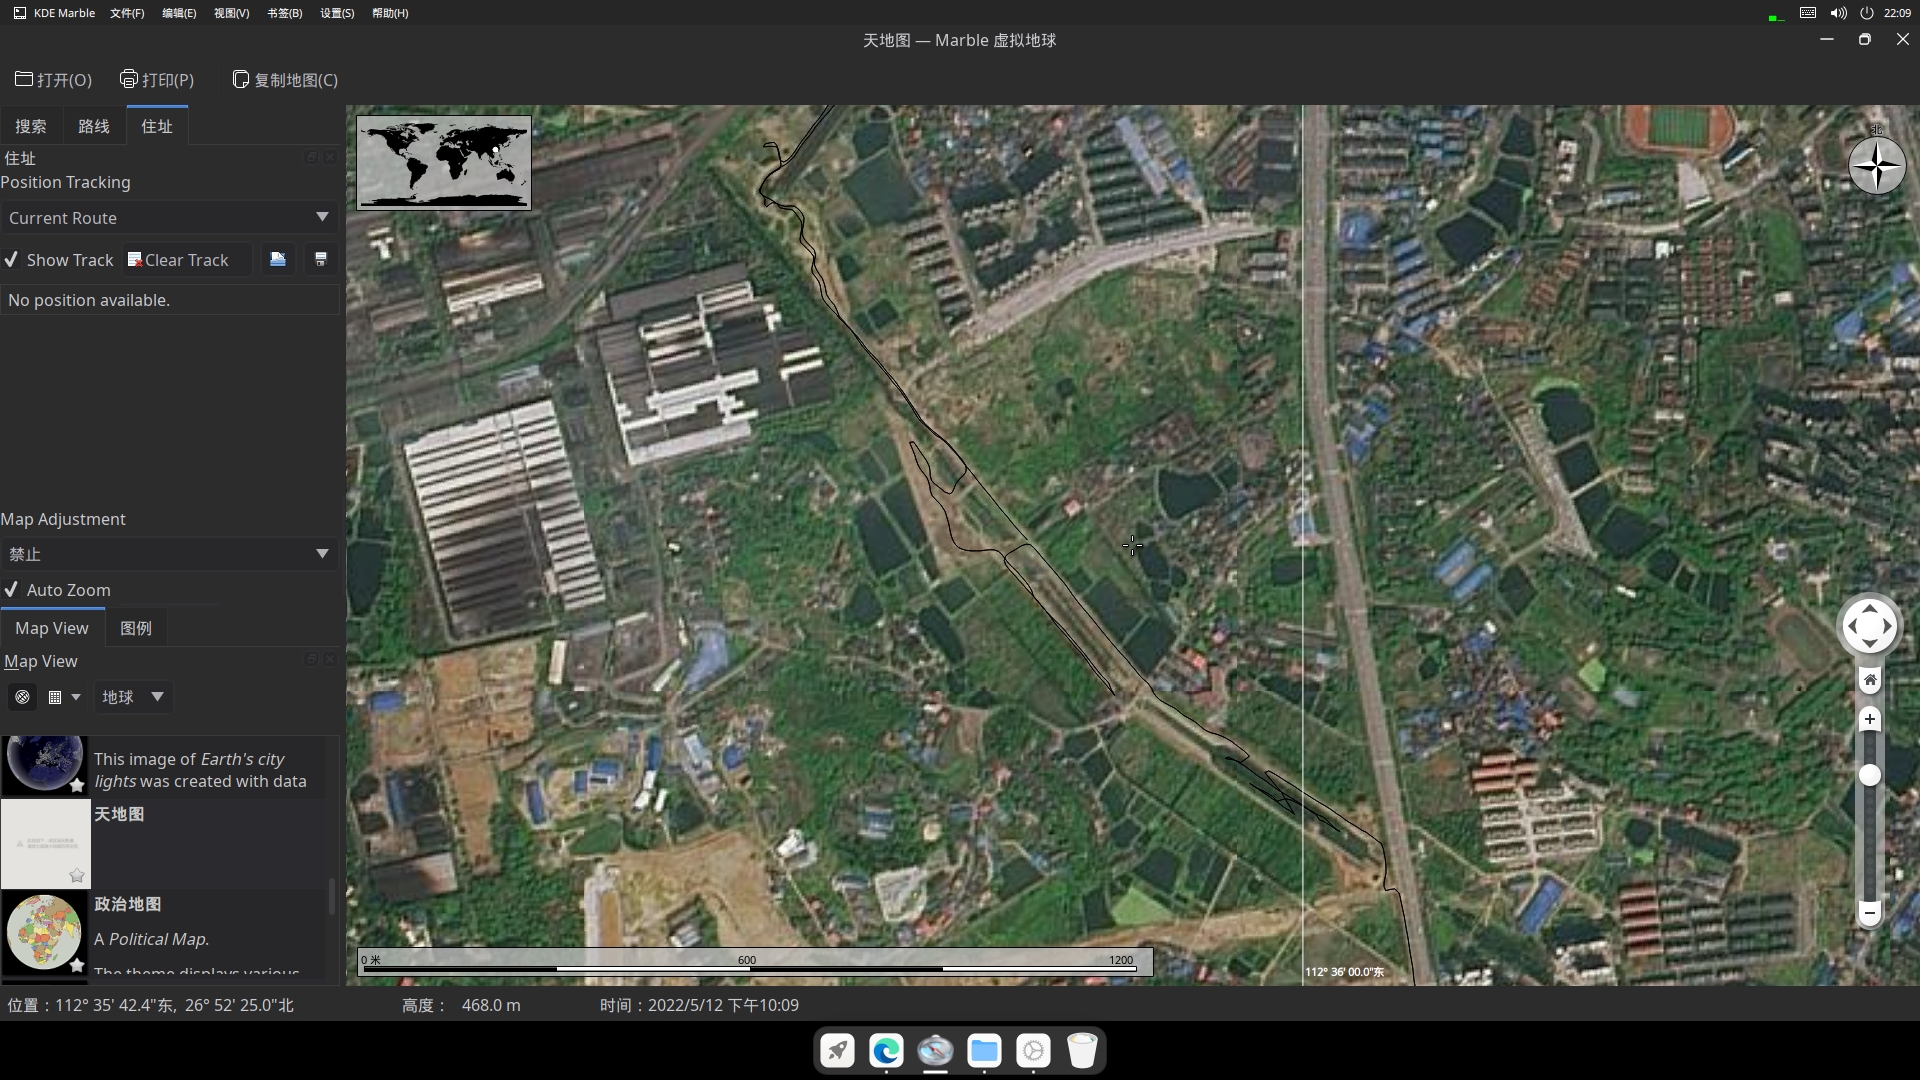Click the compass north icon
The height and width of the screenshot is (1080, 1920).
click(1876, 166)
